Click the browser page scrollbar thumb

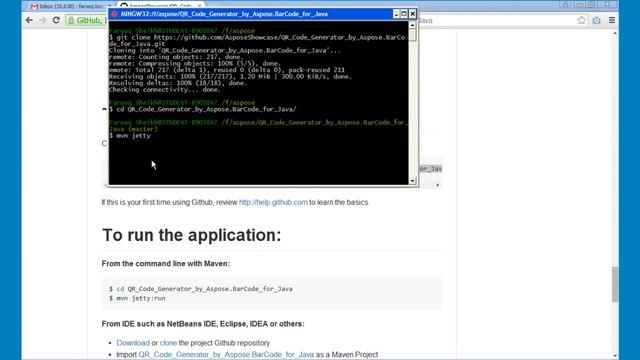point(615,284)
